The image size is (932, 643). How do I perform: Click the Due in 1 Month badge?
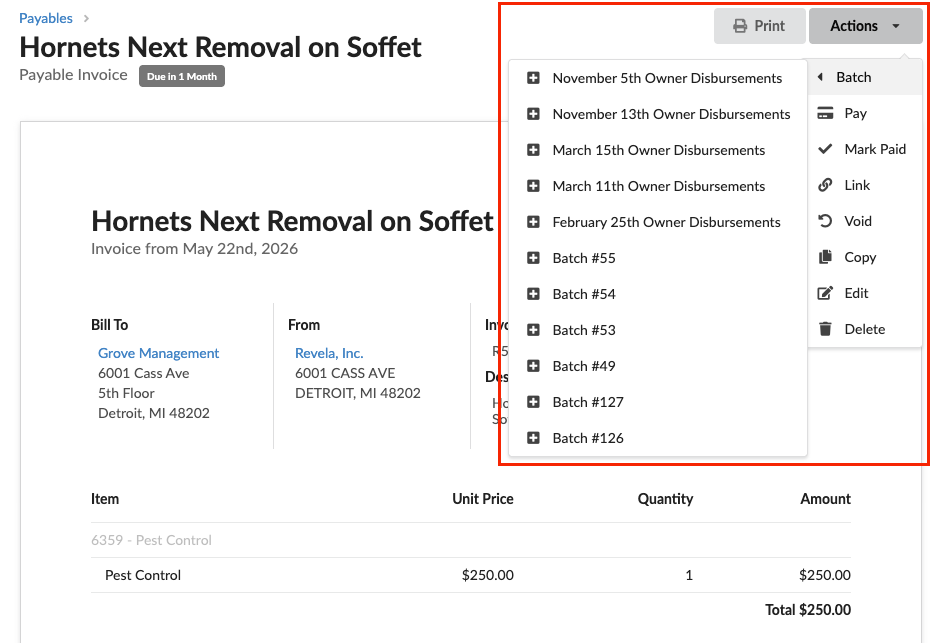(x=182, y=76)
